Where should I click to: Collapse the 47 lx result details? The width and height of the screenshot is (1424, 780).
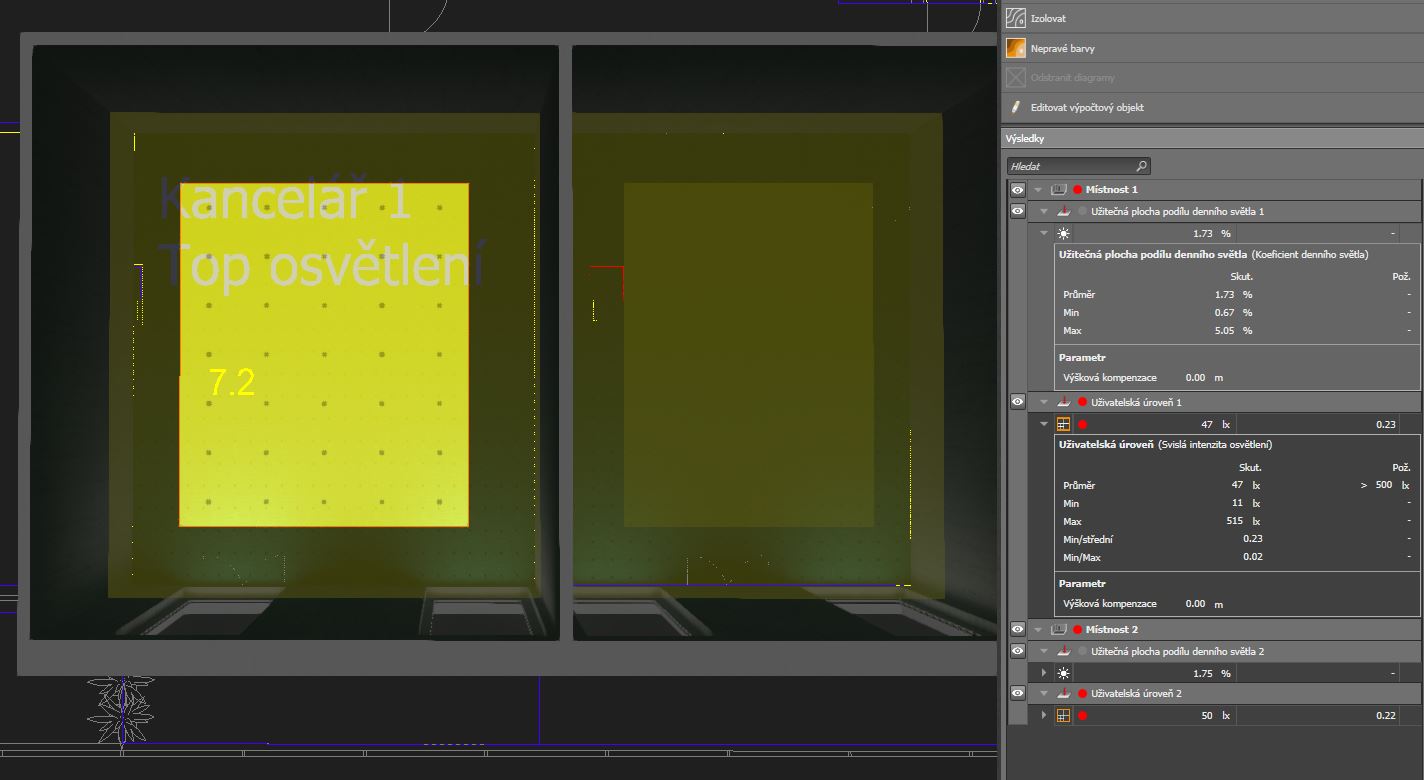point(1044,424)
